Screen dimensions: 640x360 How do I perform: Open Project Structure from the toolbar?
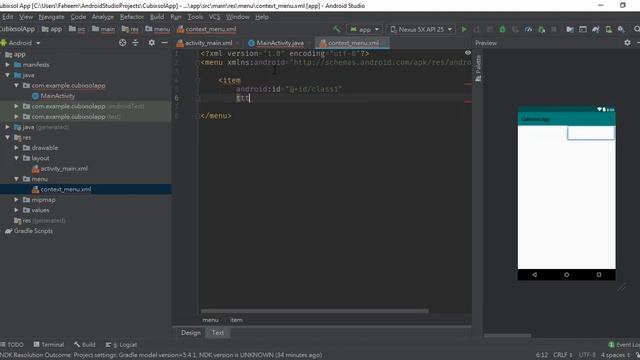click(570, 29)
